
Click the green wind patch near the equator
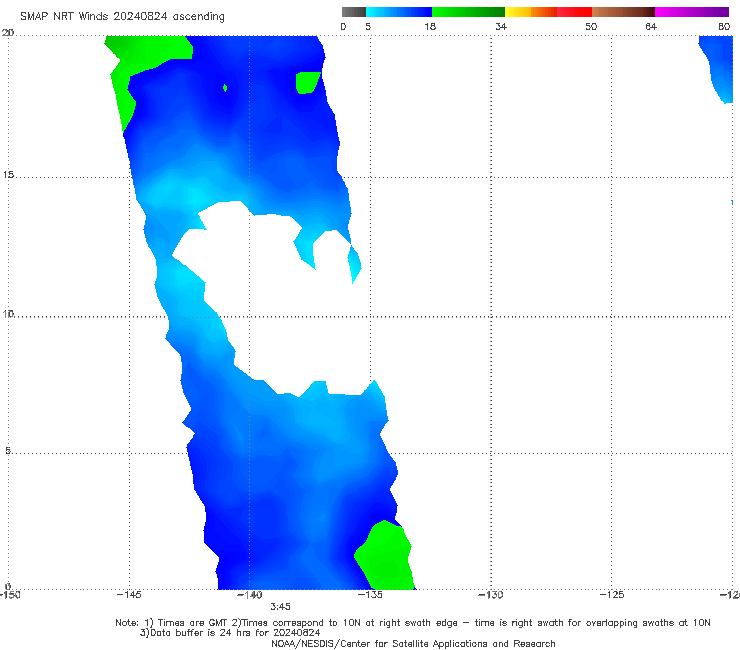pyautogui.click(x=386, y=557)
